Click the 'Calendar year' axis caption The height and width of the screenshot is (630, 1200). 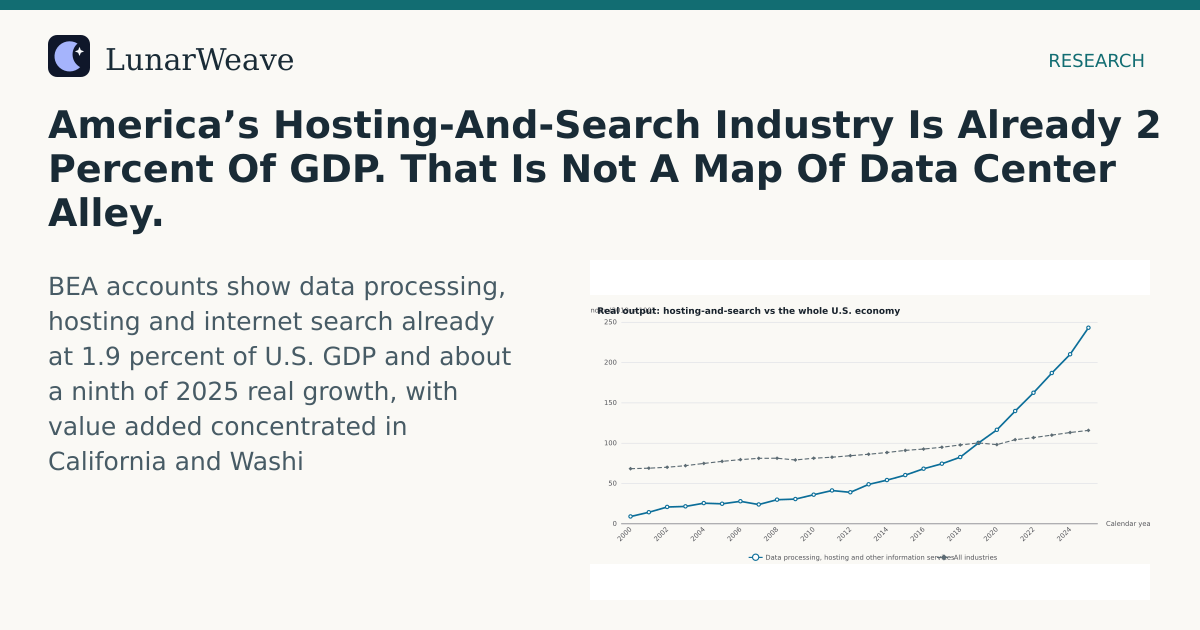point(1128,524)
